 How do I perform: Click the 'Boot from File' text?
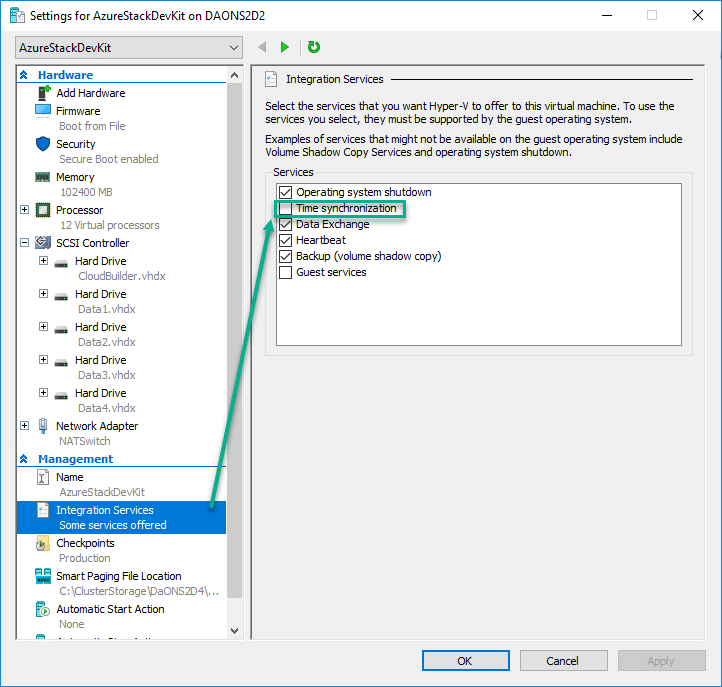pos(92,126)
